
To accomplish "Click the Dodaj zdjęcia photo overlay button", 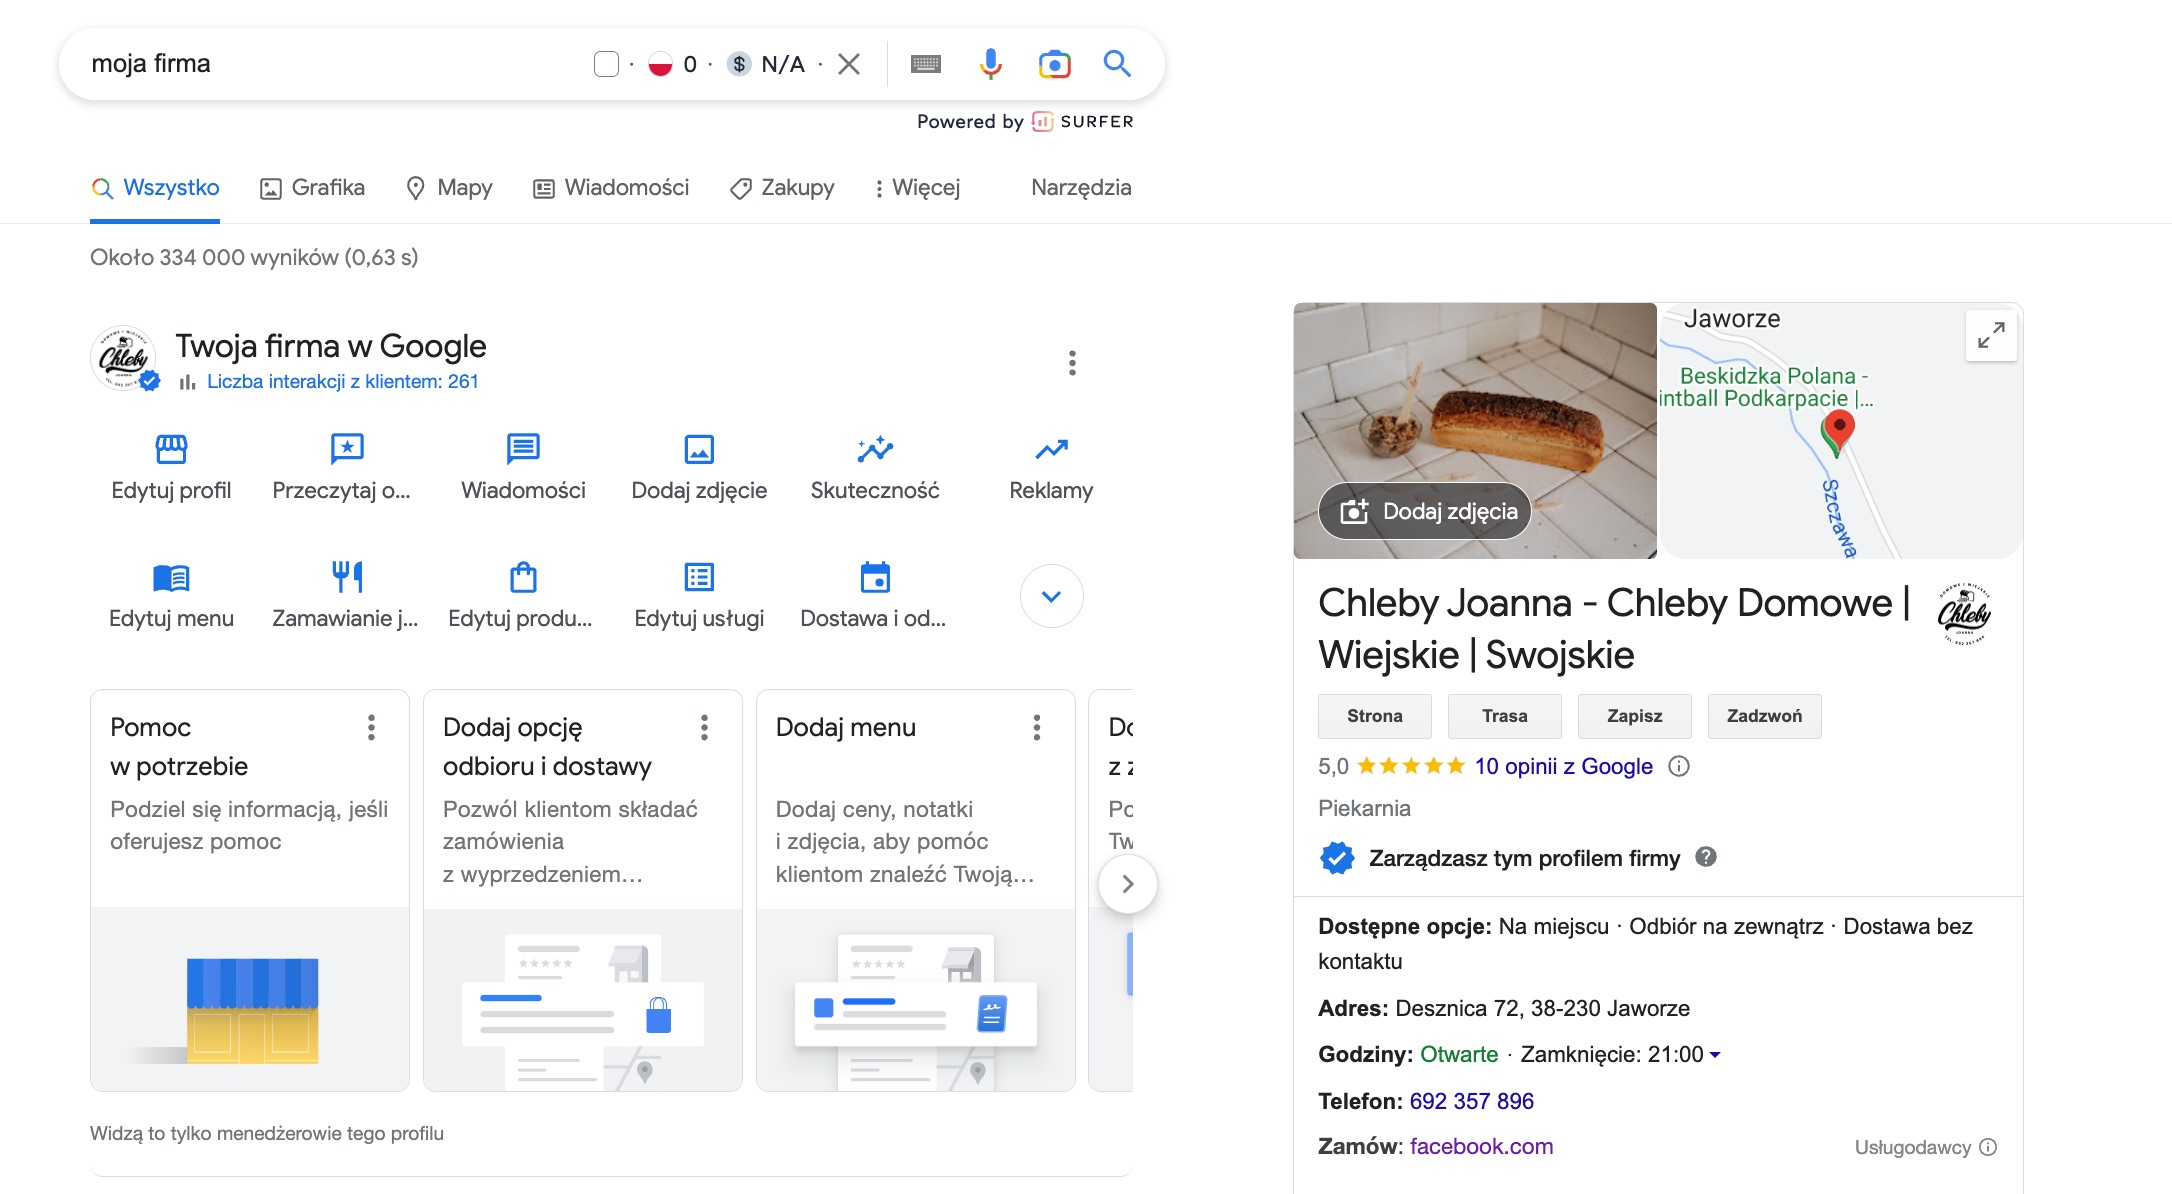I will (x=1424, y=511).
